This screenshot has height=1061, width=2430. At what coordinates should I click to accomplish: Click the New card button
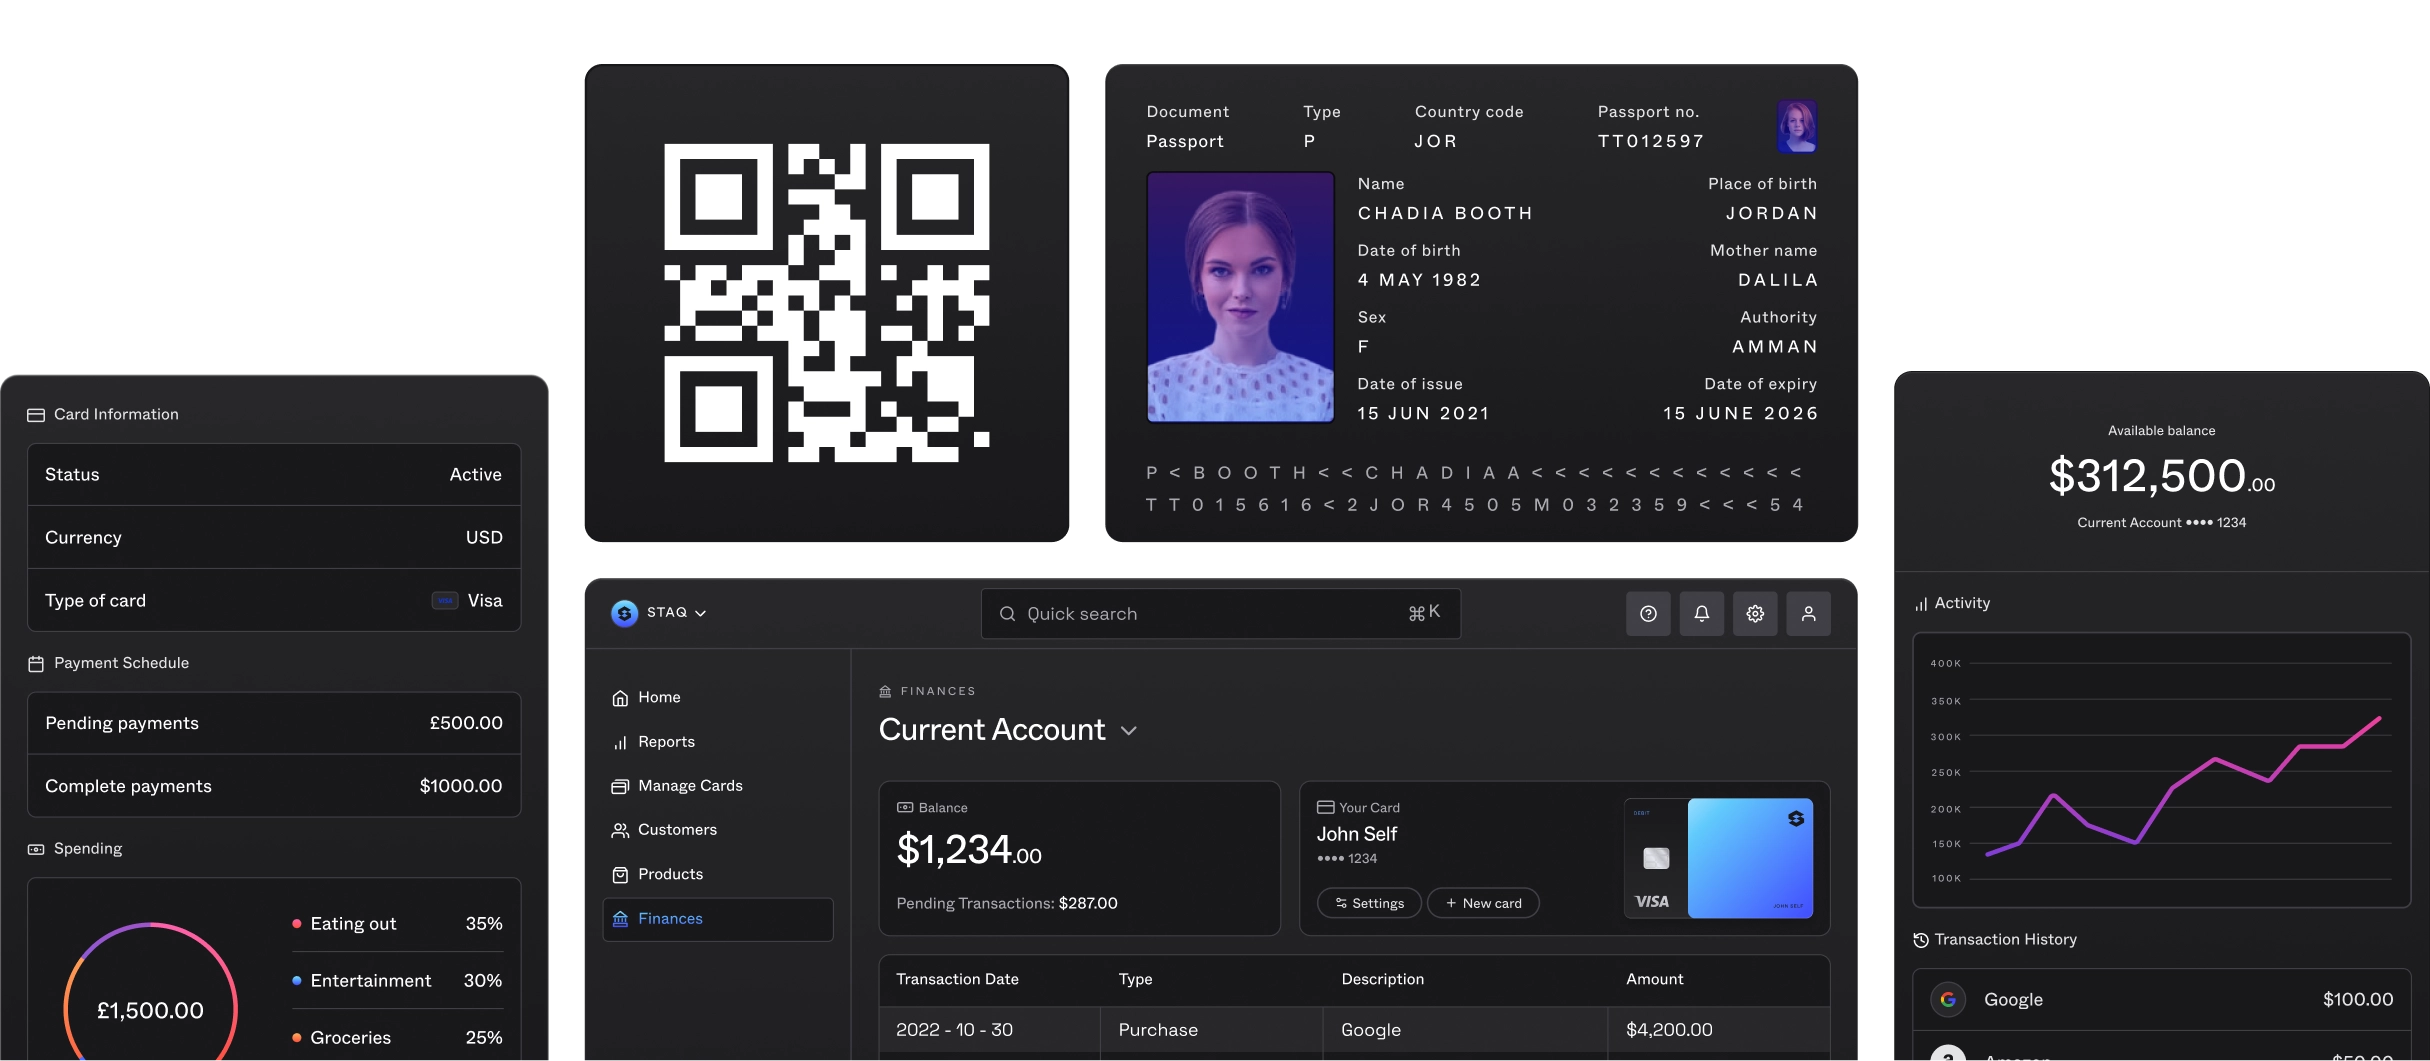click(x=1483, y=903)
